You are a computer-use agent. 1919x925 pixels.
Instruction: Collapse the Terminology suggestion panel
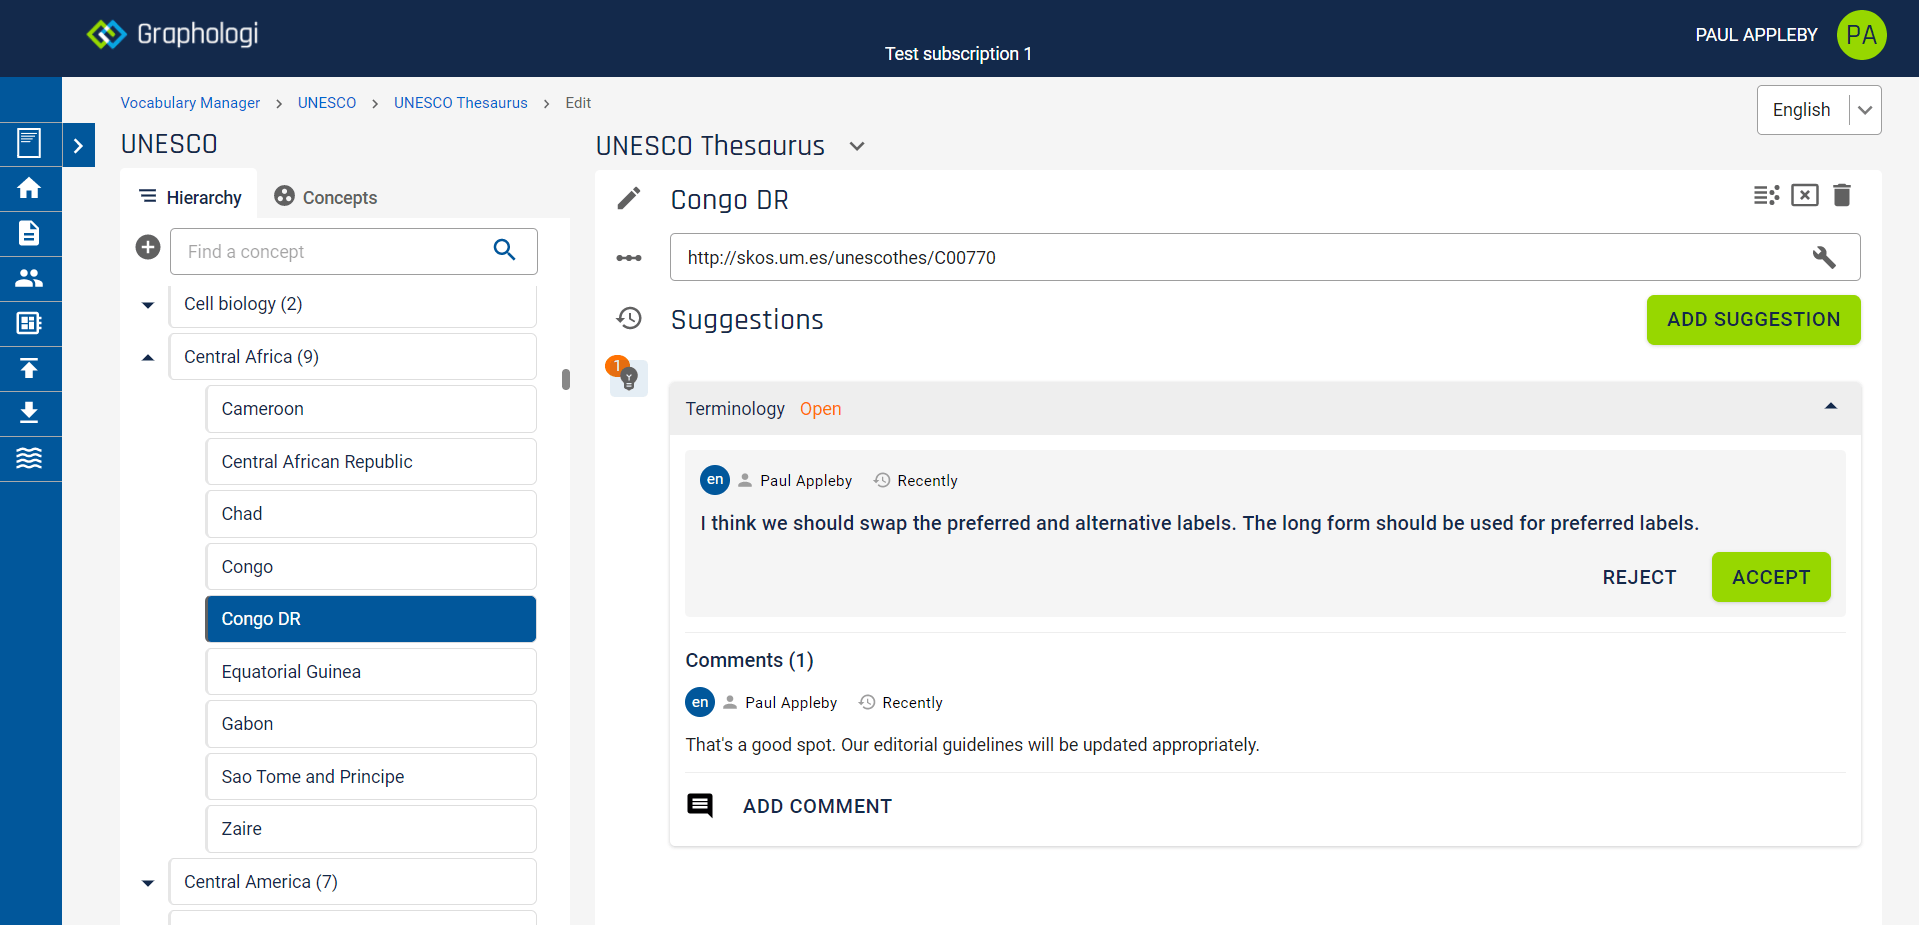[x=1831, y=407]
